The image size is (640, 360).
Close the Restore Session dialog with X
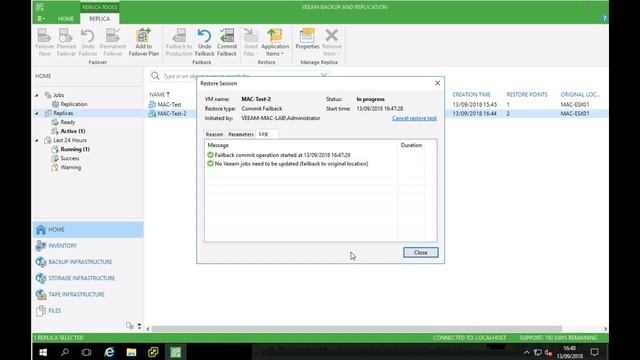[437, 83]
